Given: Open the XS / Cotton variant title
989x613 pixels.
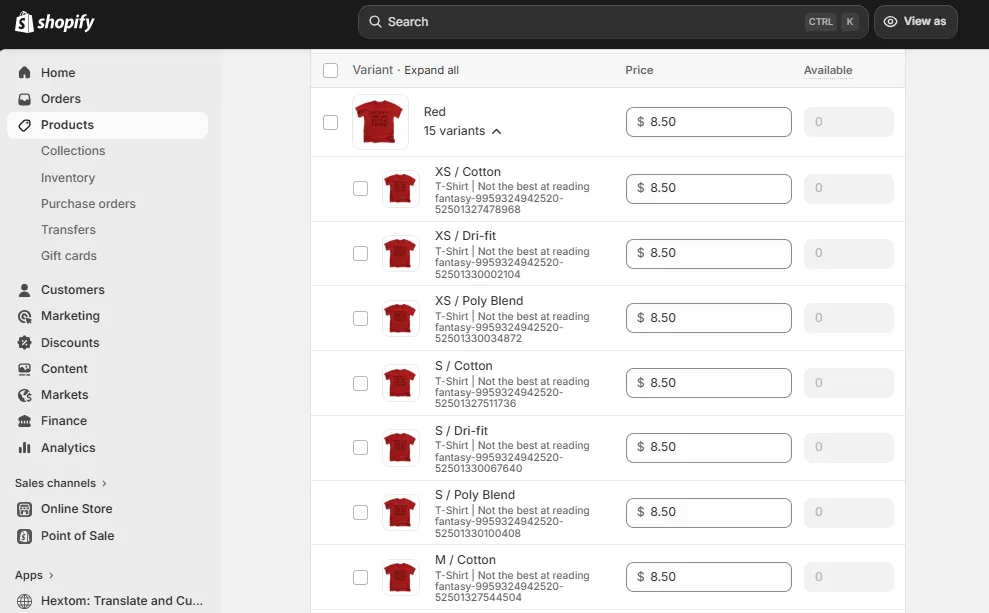Looking at the screenshot, I should pyautogui.click(x=467, y=172).
